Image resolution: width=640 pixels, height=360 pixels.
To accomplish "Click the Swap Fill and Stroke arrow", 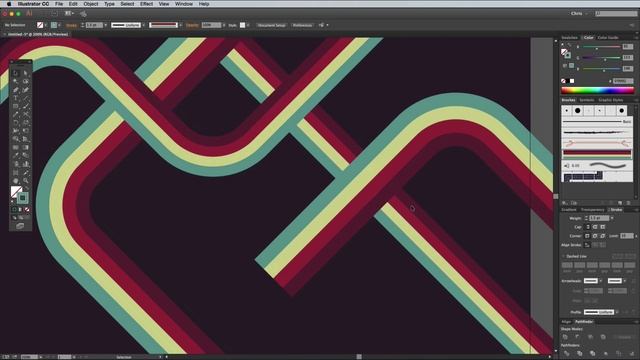I will [x=27, y=188].
